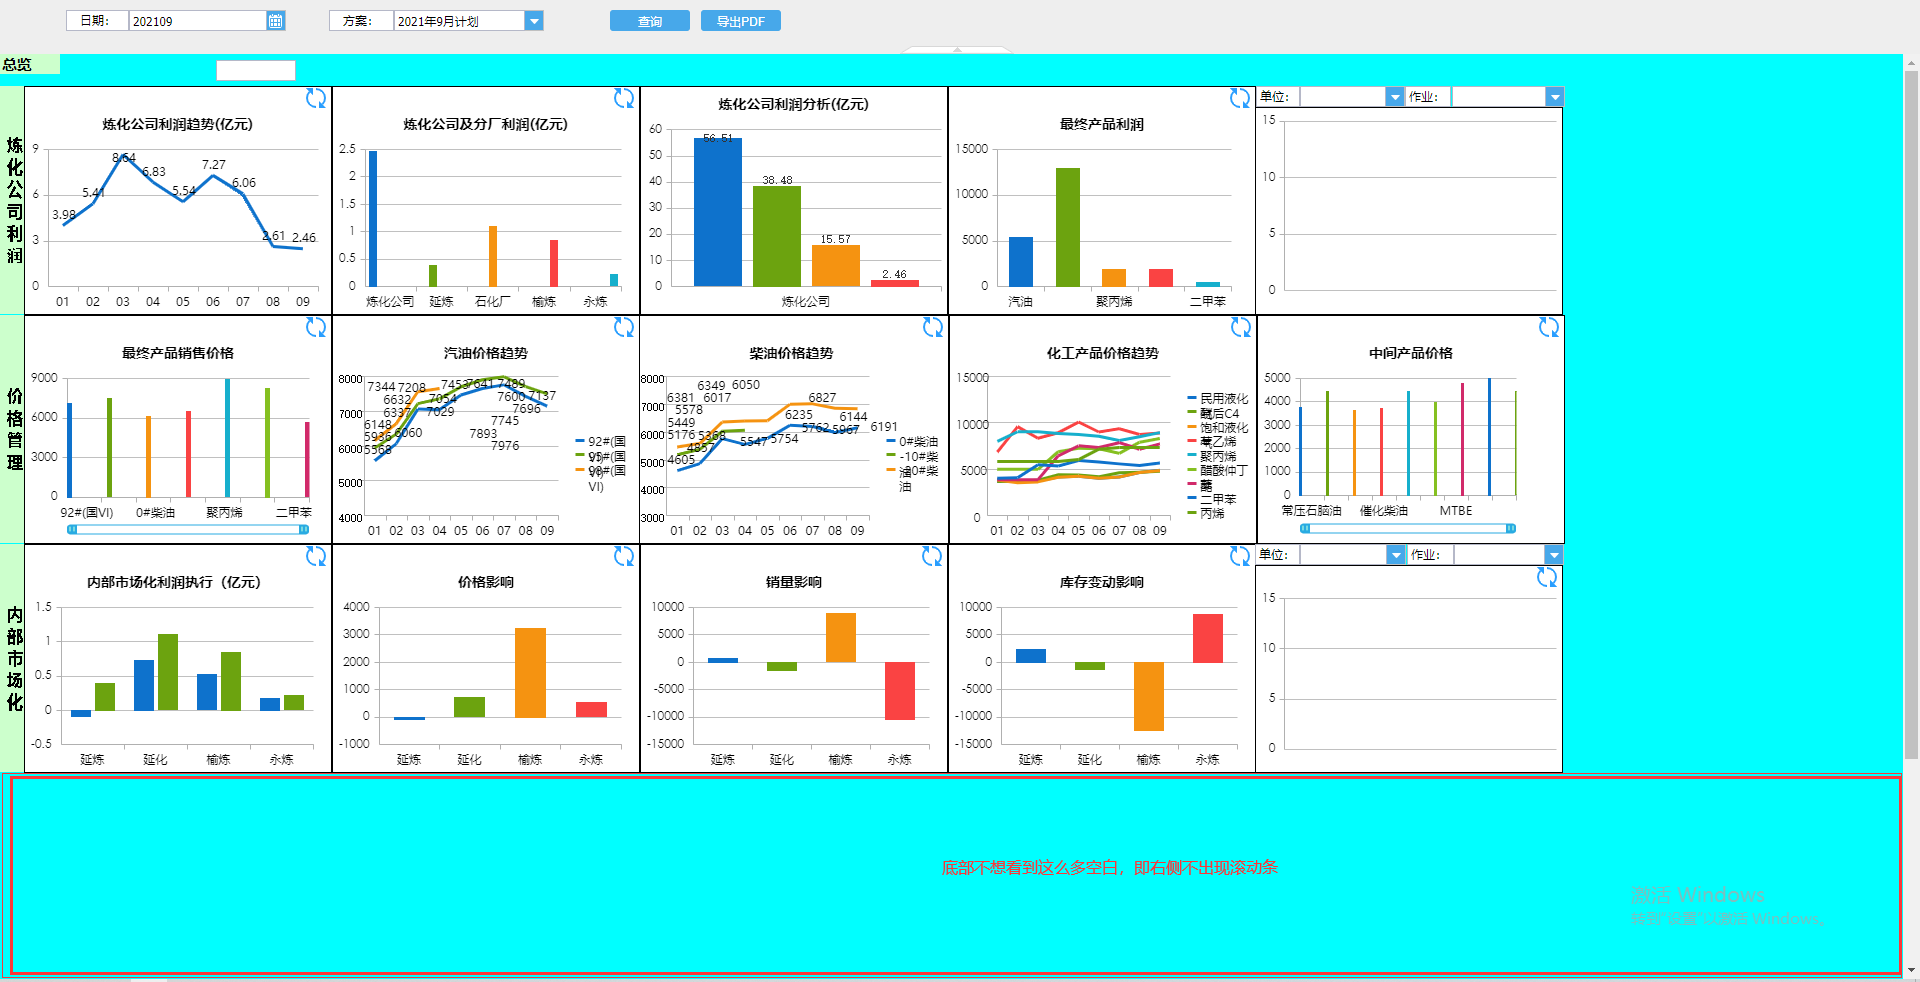The height and width of the screenshot is (982, 1920).
Task: Open lower 作业 dropdown arrow
Action: click(x=1553, y=554)
